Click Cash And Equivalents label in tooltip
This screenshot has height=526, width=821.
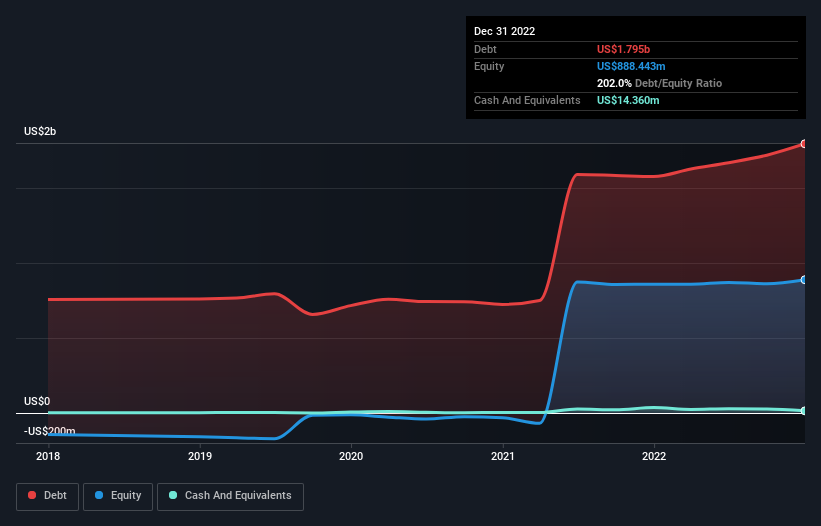click(x=527, y=100)
